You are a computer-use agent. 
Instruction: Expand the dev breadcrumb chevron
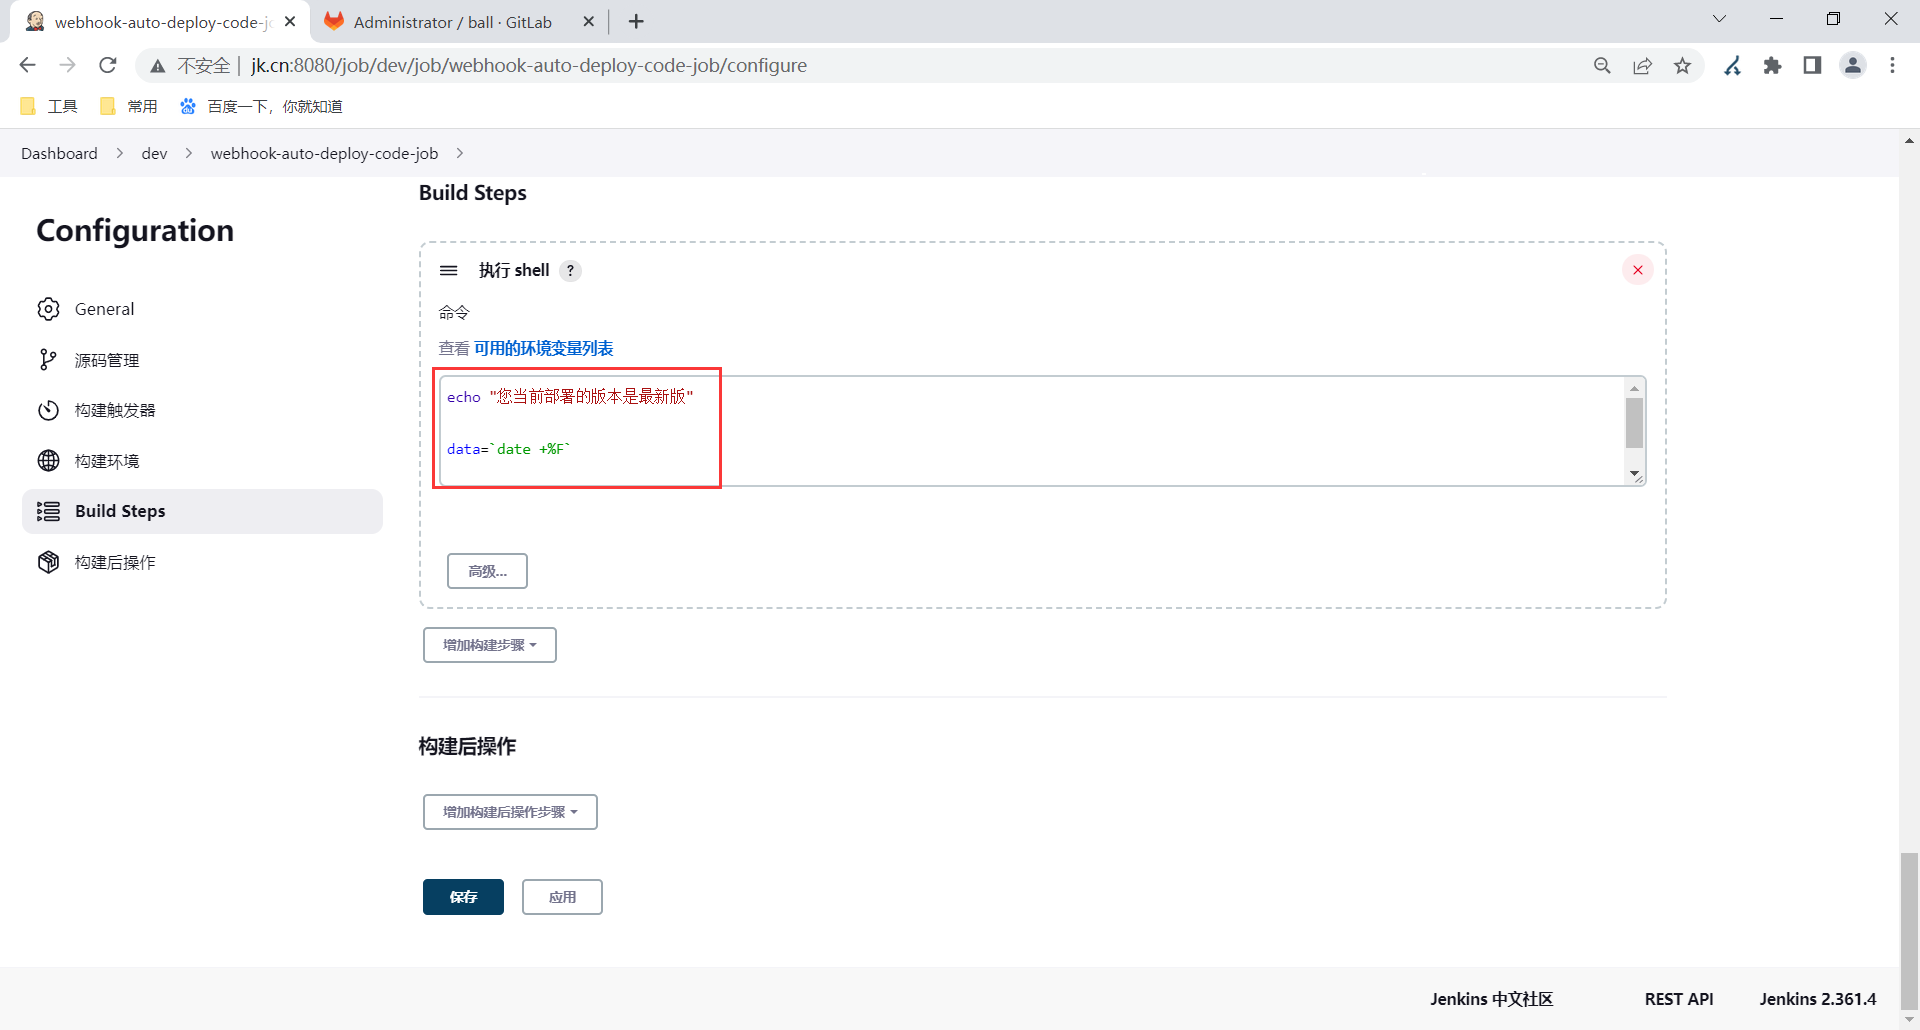point(188,153)
